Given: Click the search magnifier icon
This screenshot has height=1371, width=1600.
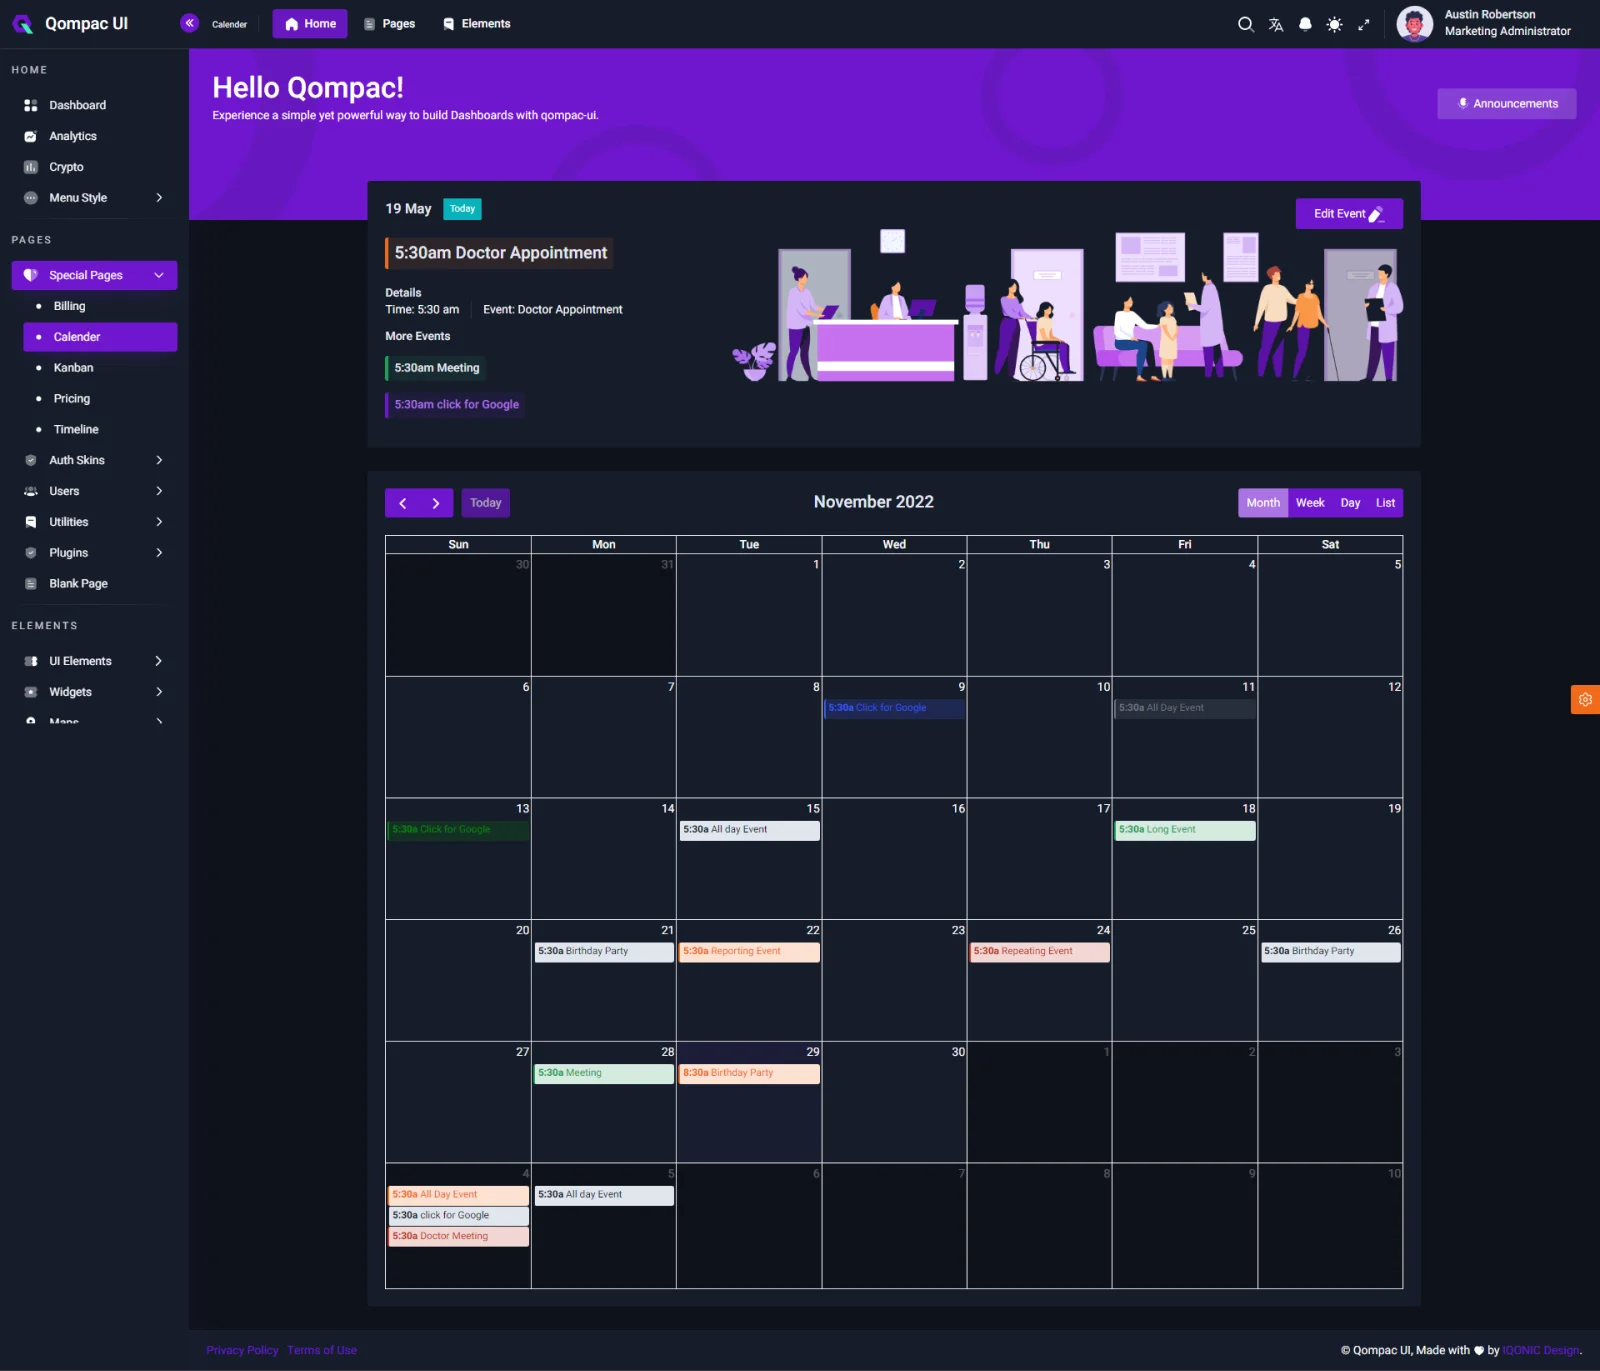Looking at the screenshot, I should pyautogui.click(x=1245, y=24).
